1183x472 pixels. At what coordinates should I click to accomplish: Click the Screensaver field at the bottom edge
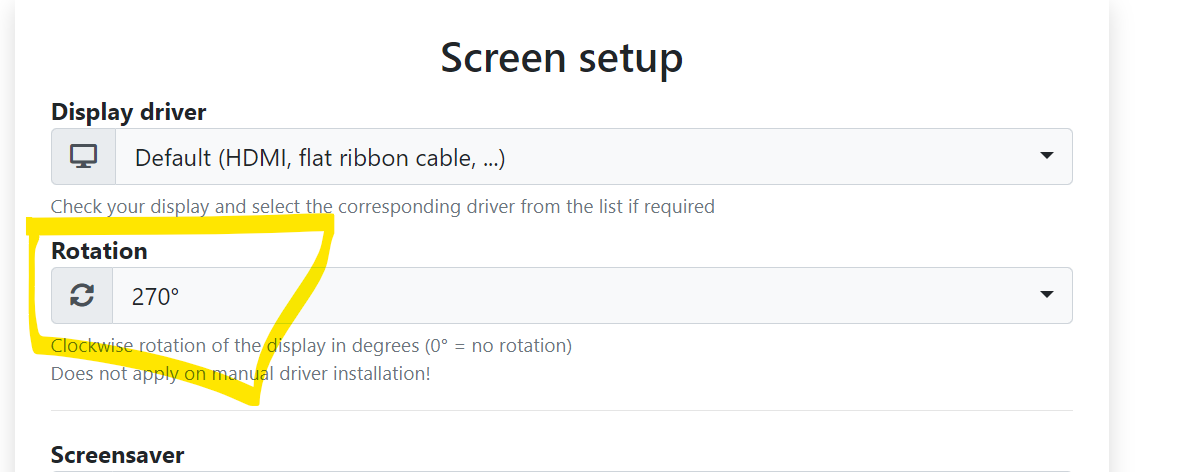561,470
